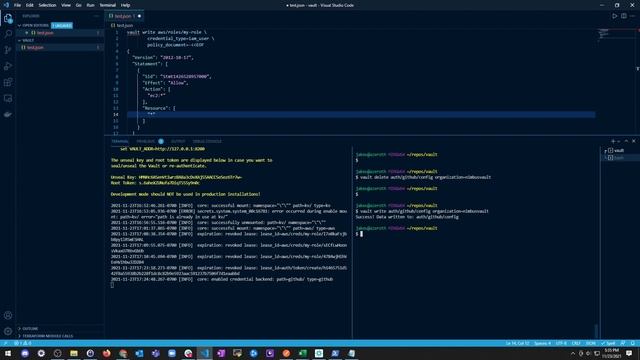
Task: Click the VS Code logo in the title bar
Action: (6, 5)
